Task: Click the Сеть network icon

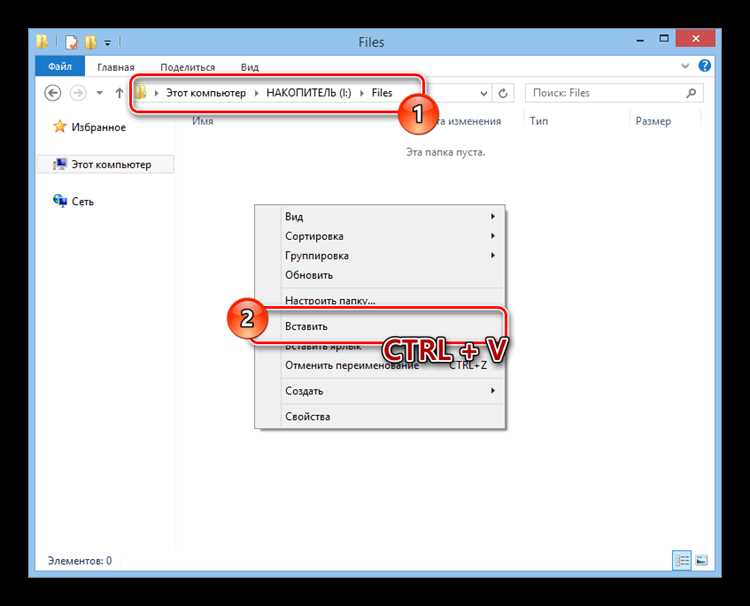Action: (x=60, y=201)
